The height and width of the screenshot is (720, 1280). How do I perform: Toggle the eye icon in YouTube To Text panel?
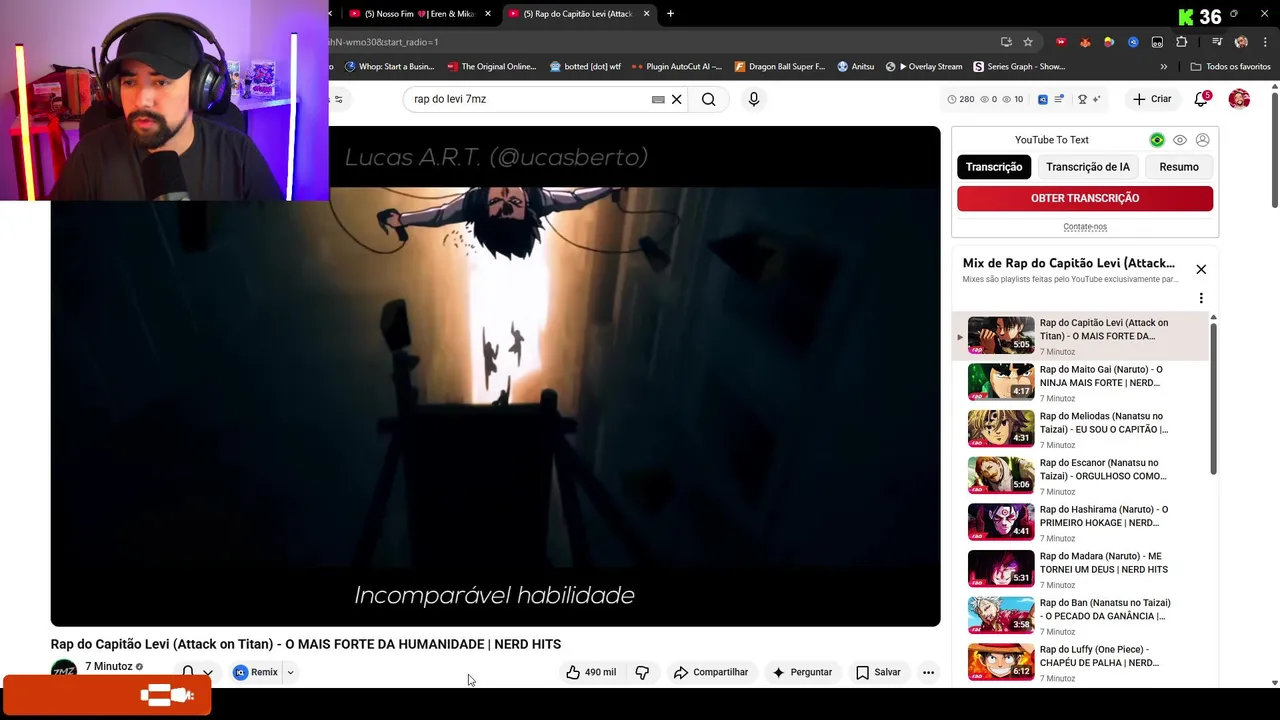pos(1180,140)
